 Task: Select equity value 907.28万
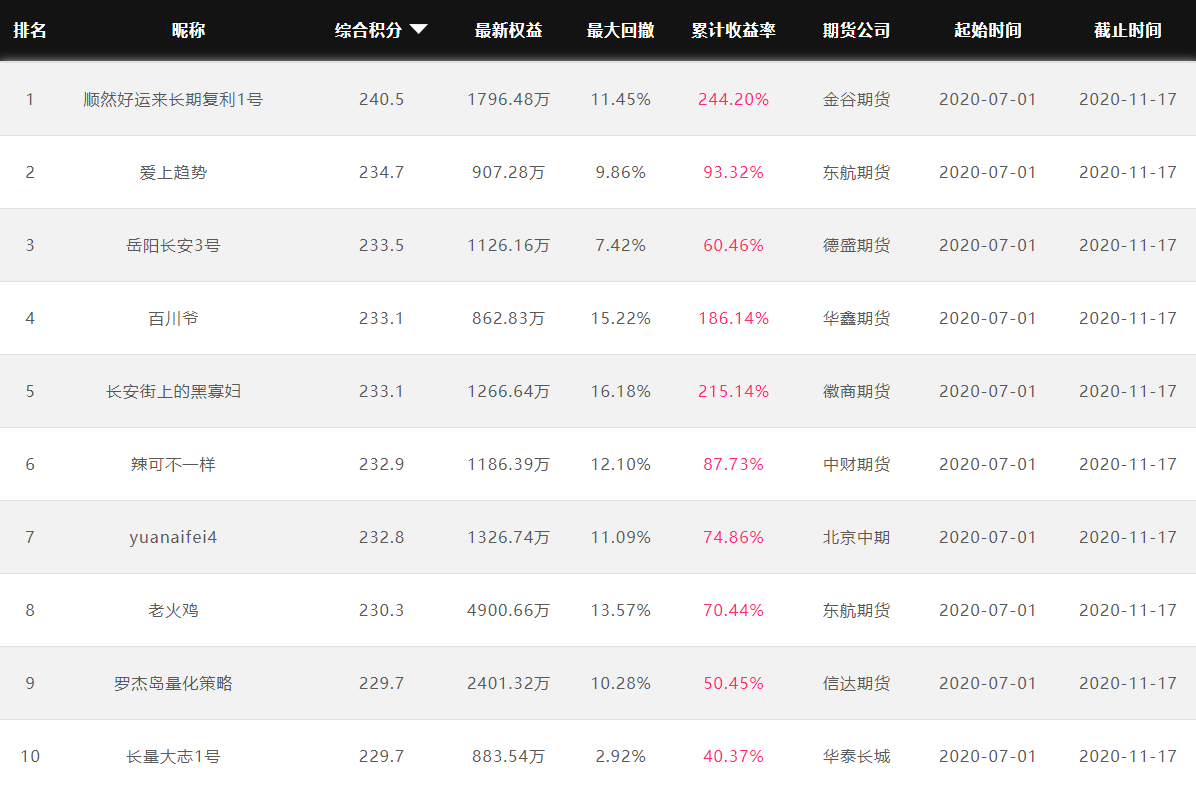[508, 172]
